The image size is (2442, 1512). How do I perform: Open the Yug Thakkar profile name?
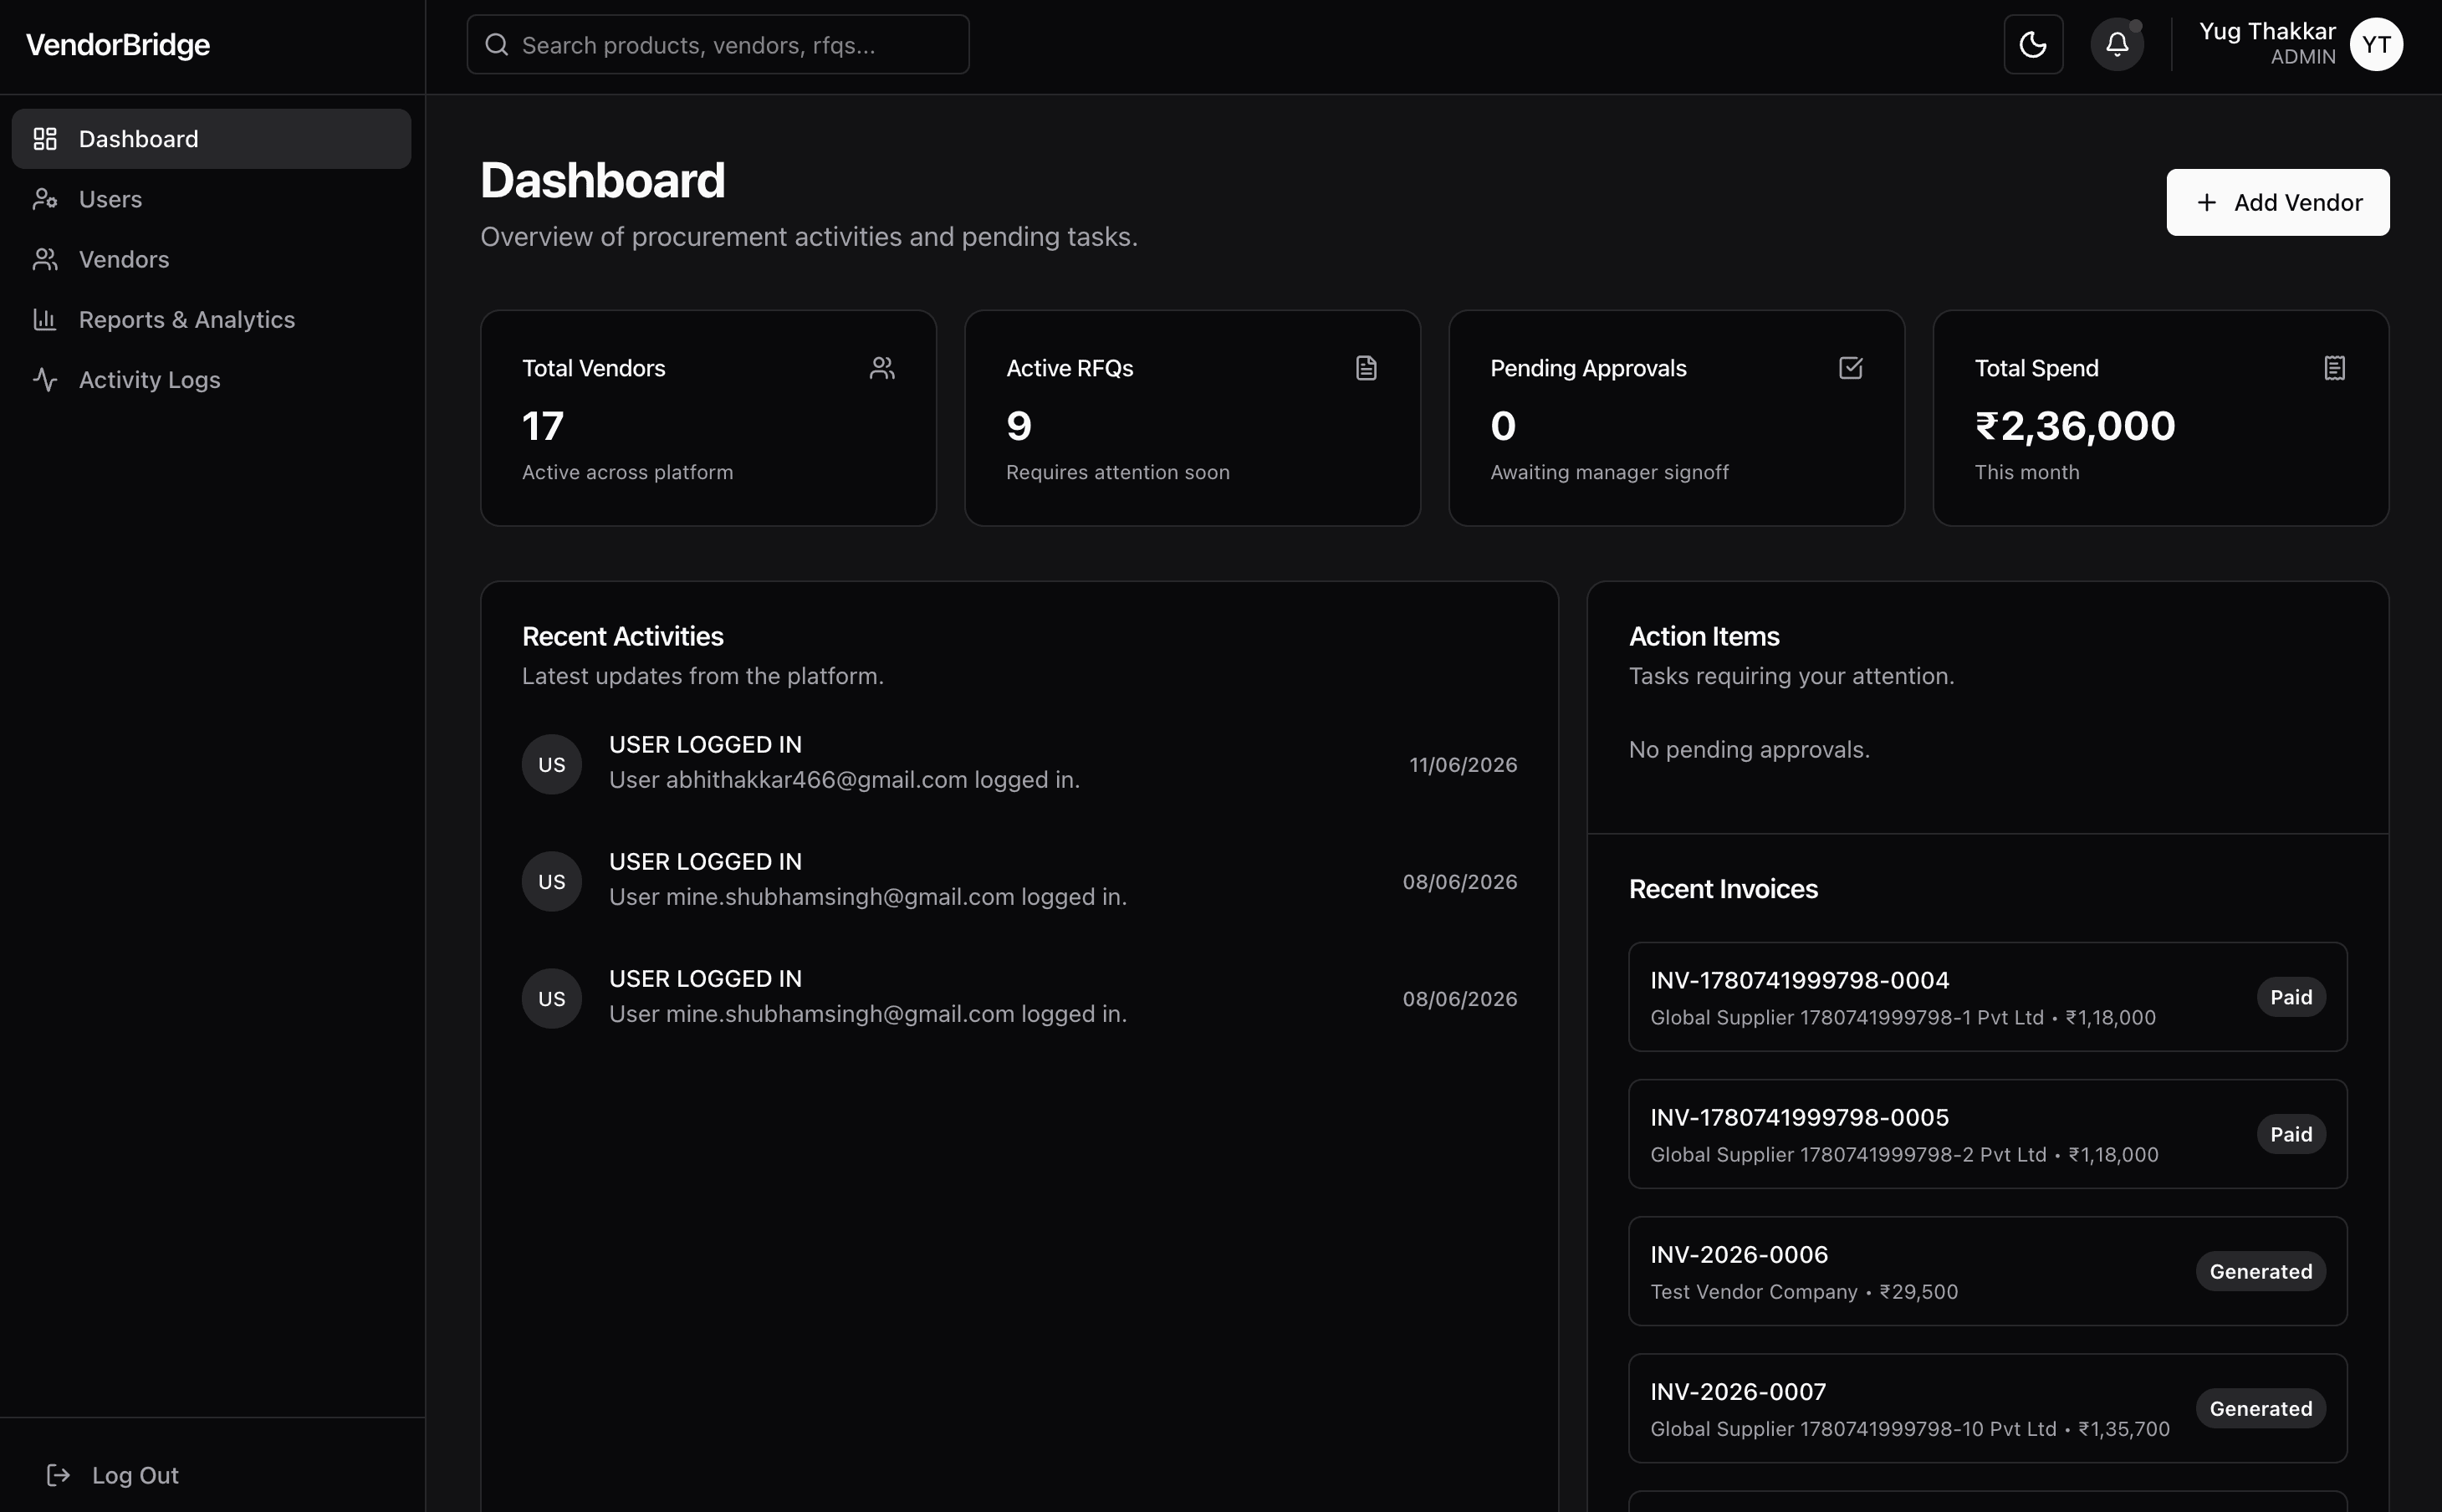click(2267, 31)
